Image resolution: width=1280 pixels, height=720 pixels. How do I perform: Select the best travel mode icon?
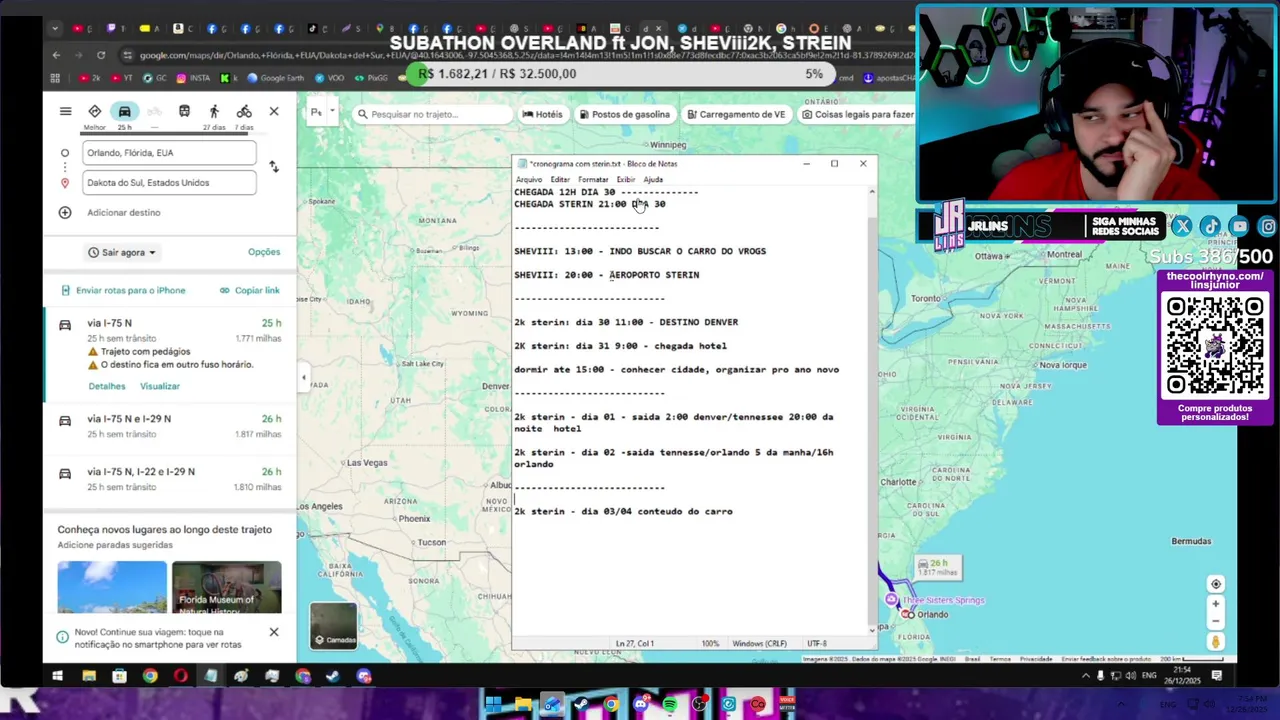(x=94, y=111)
